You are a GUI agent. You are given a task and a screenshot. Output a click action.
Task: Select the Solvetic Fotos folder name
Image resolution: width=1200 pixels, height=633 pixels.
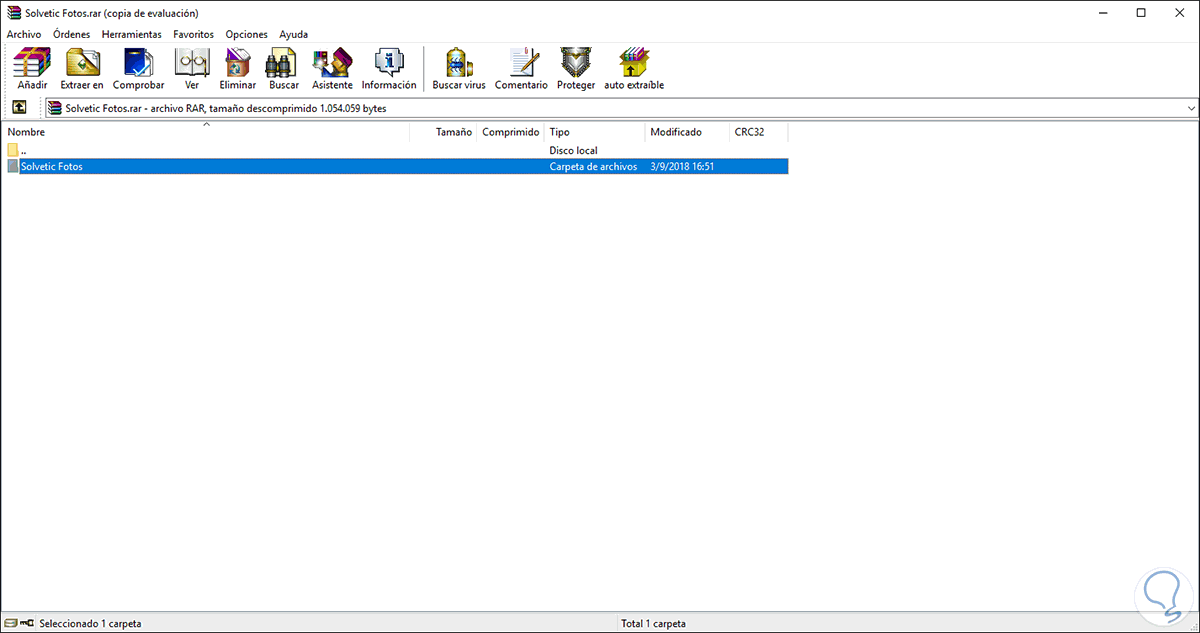(x=51, y=167)
